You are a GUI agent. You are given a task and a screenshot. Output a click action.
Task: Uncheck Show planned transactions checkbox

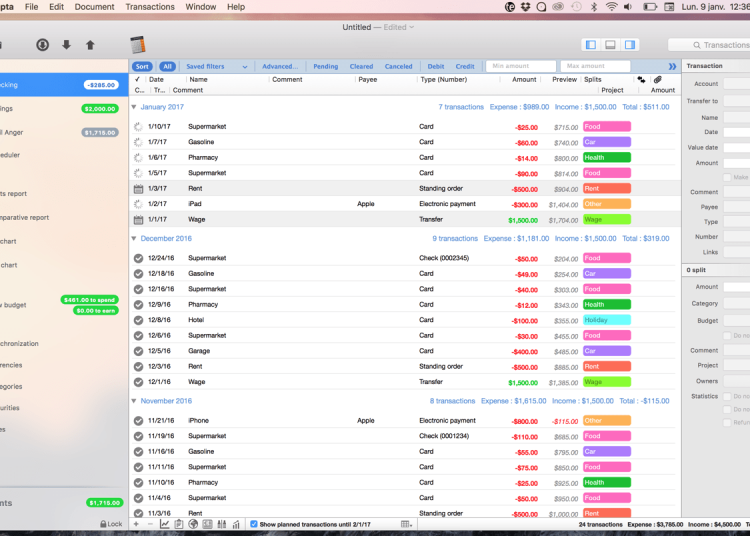pyautogui.click(x=254, y=524)
